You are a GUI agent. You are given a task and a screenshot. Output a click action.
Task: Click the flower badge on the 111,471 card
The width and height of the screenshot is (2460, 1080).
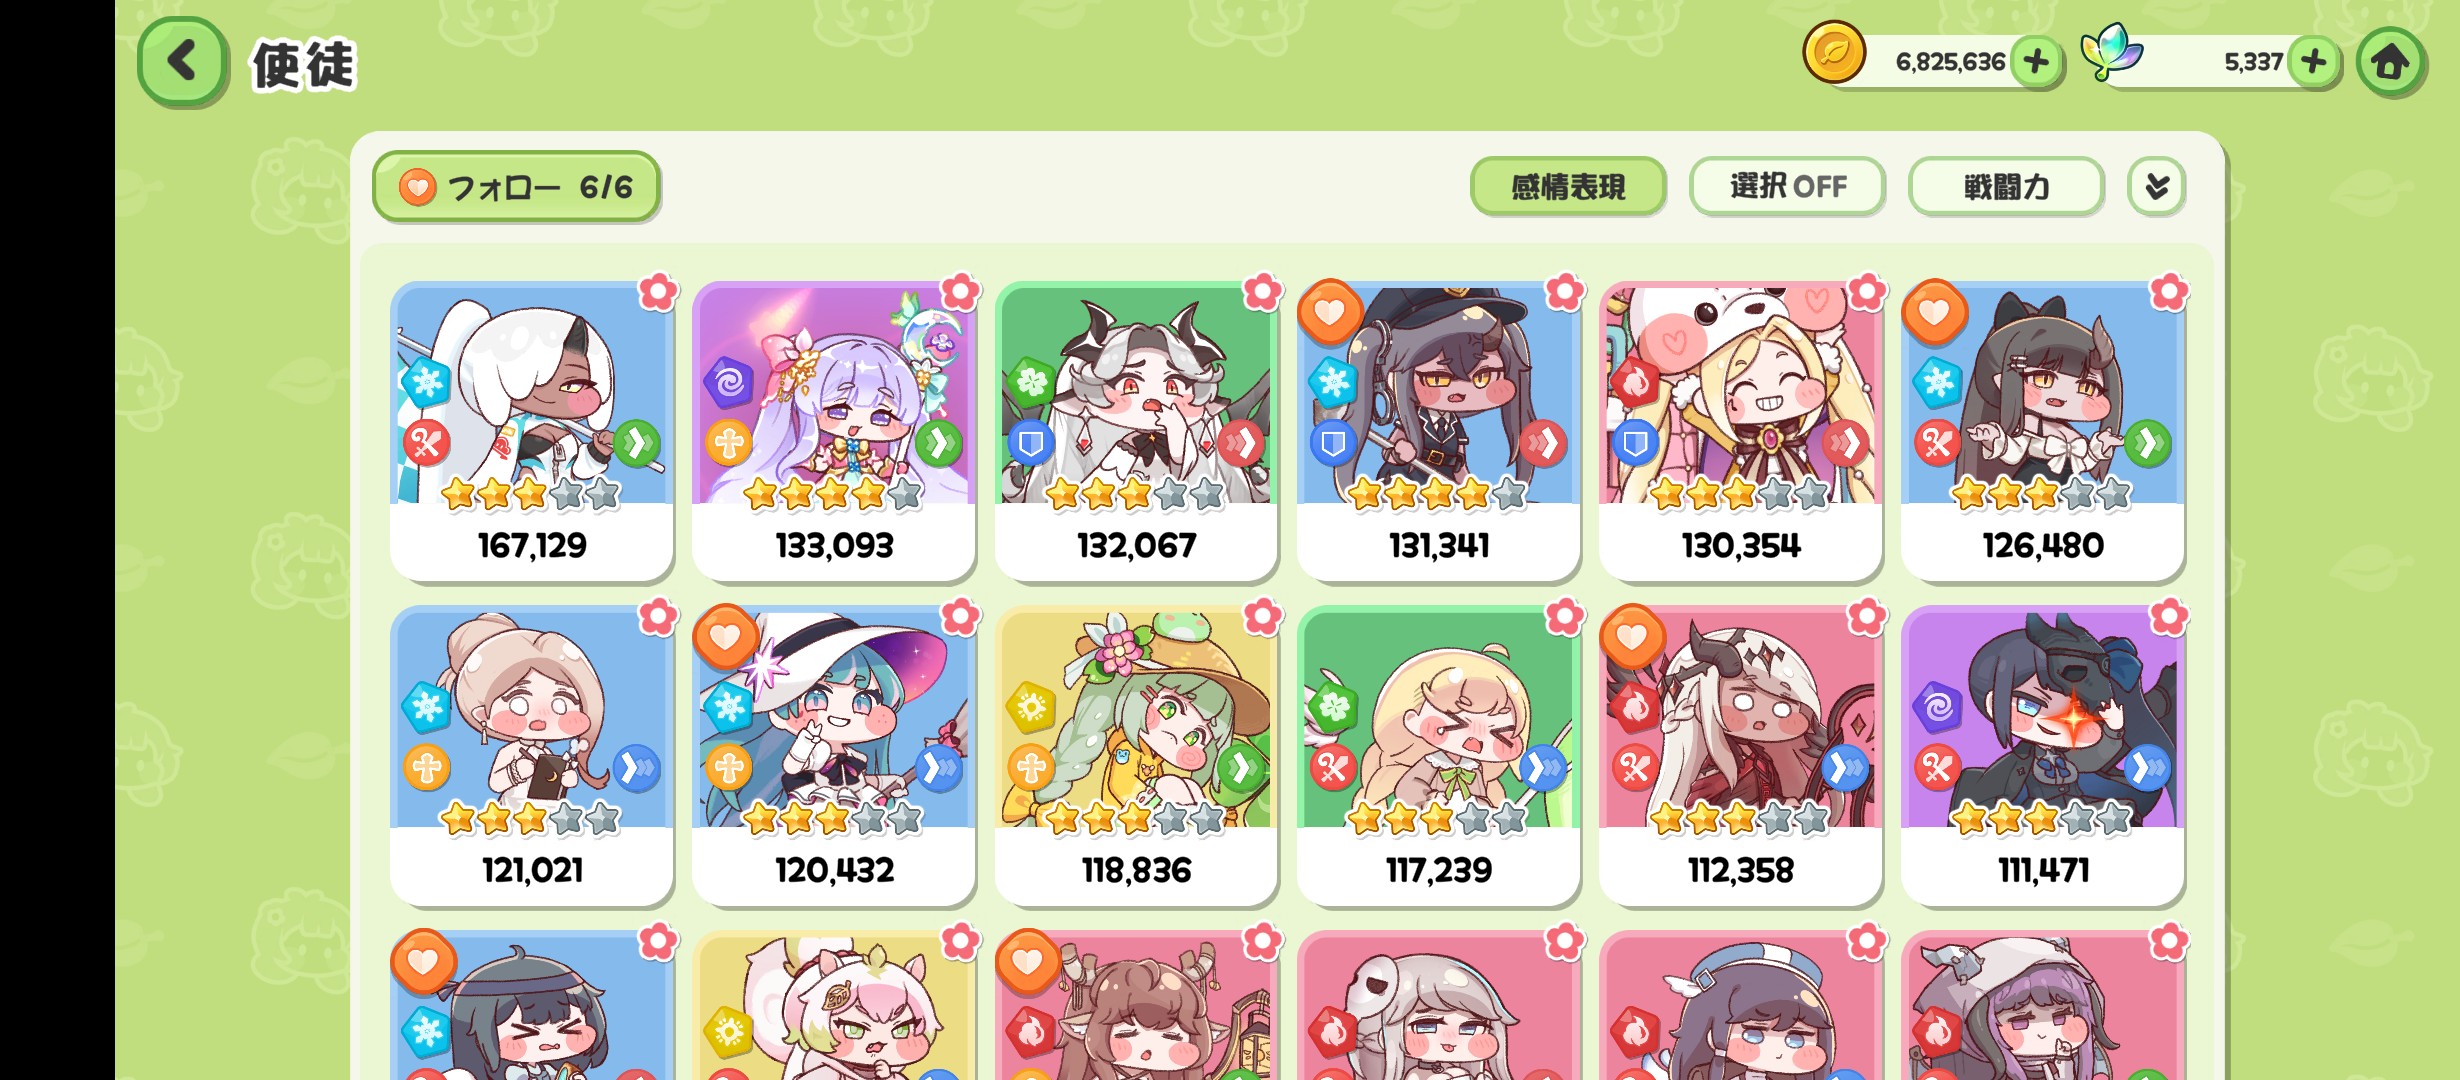2169,617
